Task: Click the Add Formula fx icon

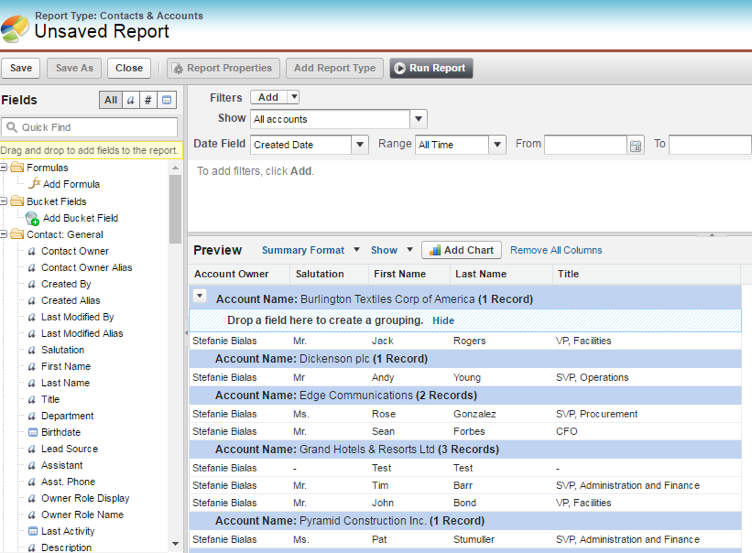Action: point(33,185)
